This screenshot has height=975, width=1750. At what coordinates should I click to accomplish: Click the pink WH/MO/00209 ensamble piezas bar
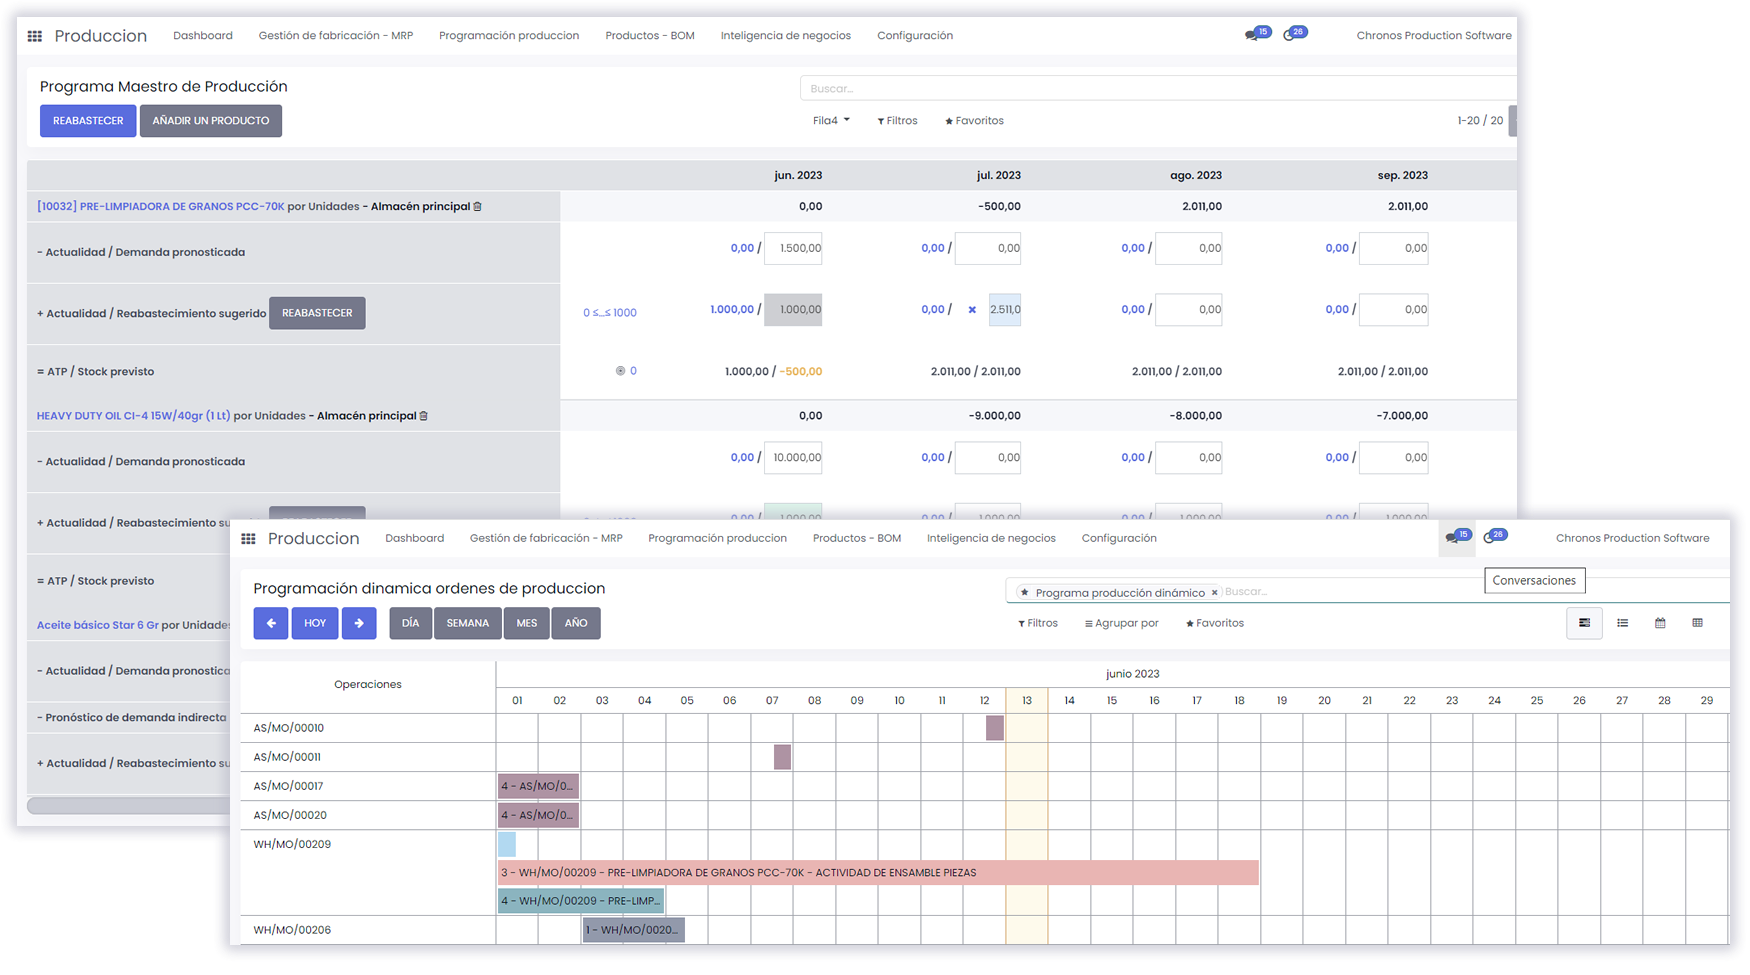tap(877, 873)
